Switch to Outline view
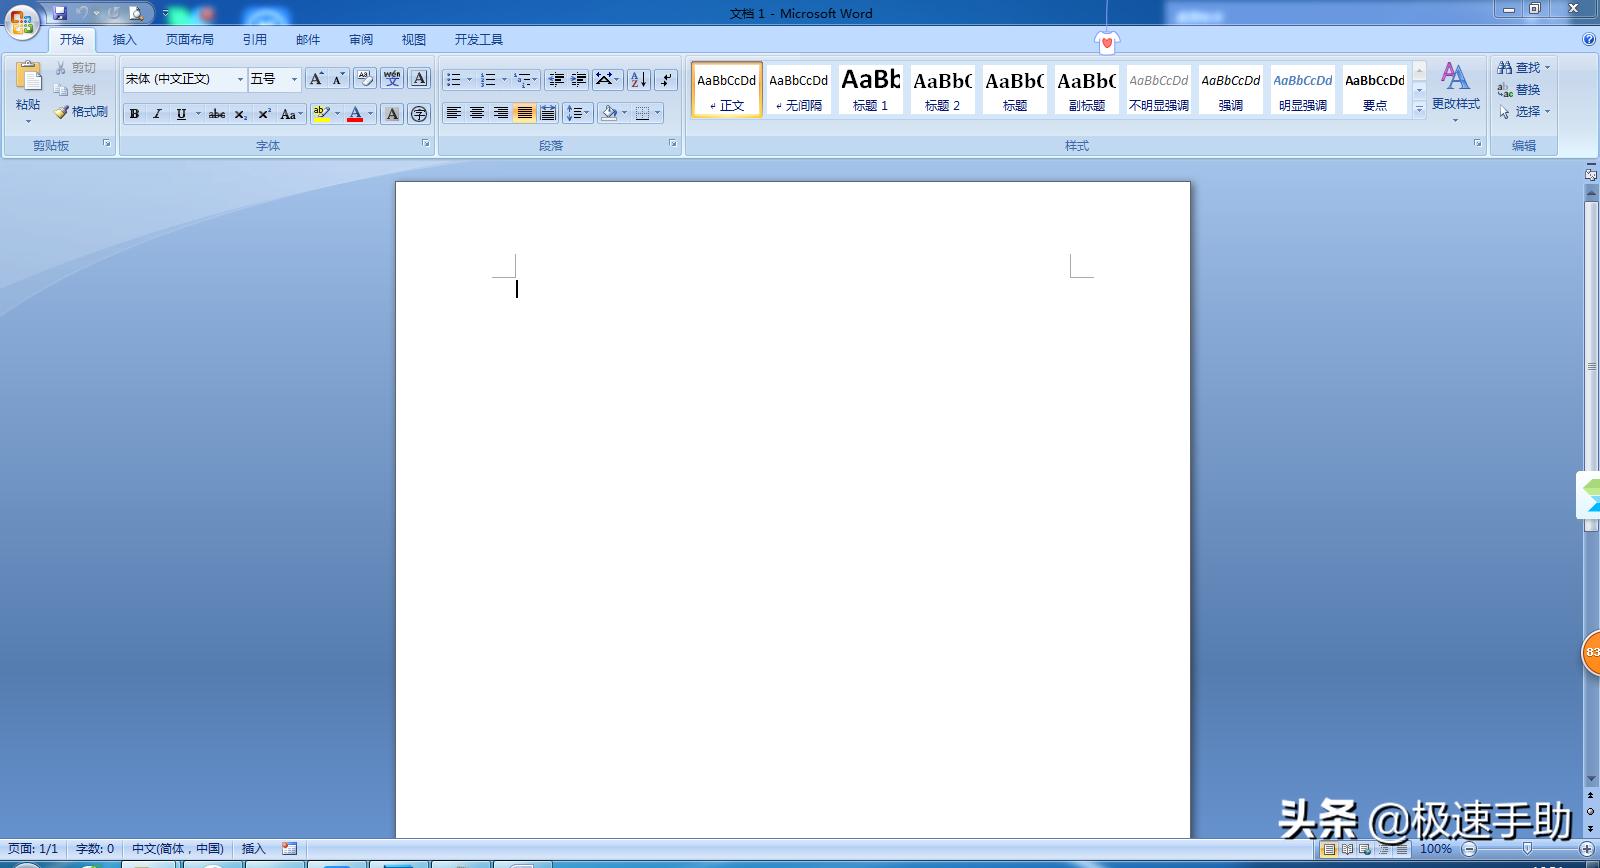Viewport: 1600px width, 868px height. [x=1384, y=849]
